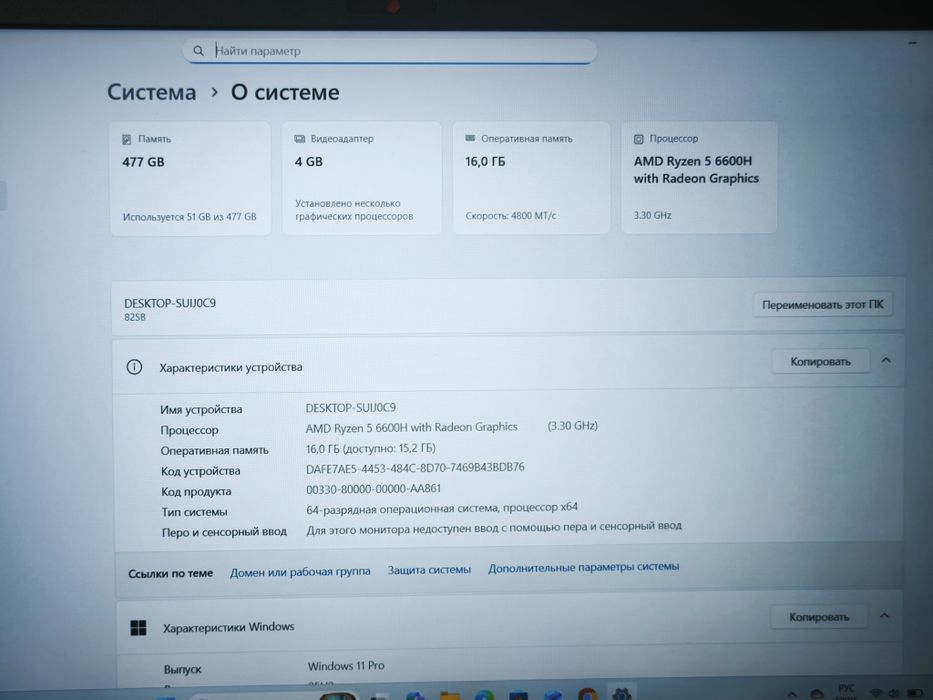The height and width of the screenshot is (700, 933).
Task: Select the device code 'DAFE7AE5-4453-484C-8D70-7469B43BDB76'
Action: click(x=415, y=468)
